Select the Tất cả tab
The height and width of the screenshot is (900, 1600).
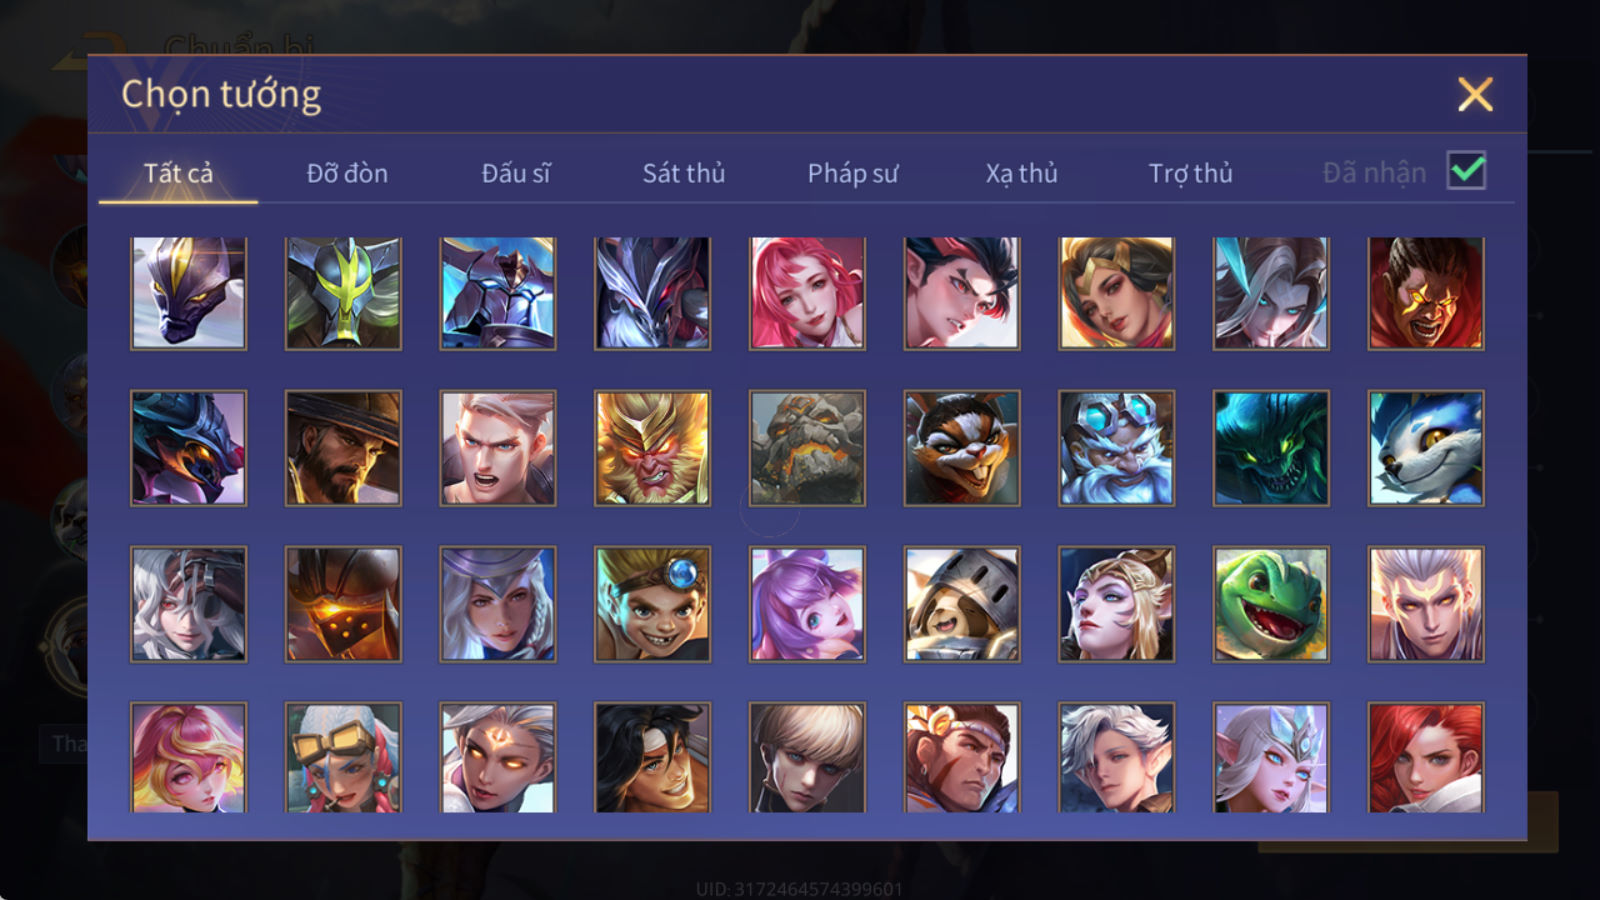click(178, 173)
